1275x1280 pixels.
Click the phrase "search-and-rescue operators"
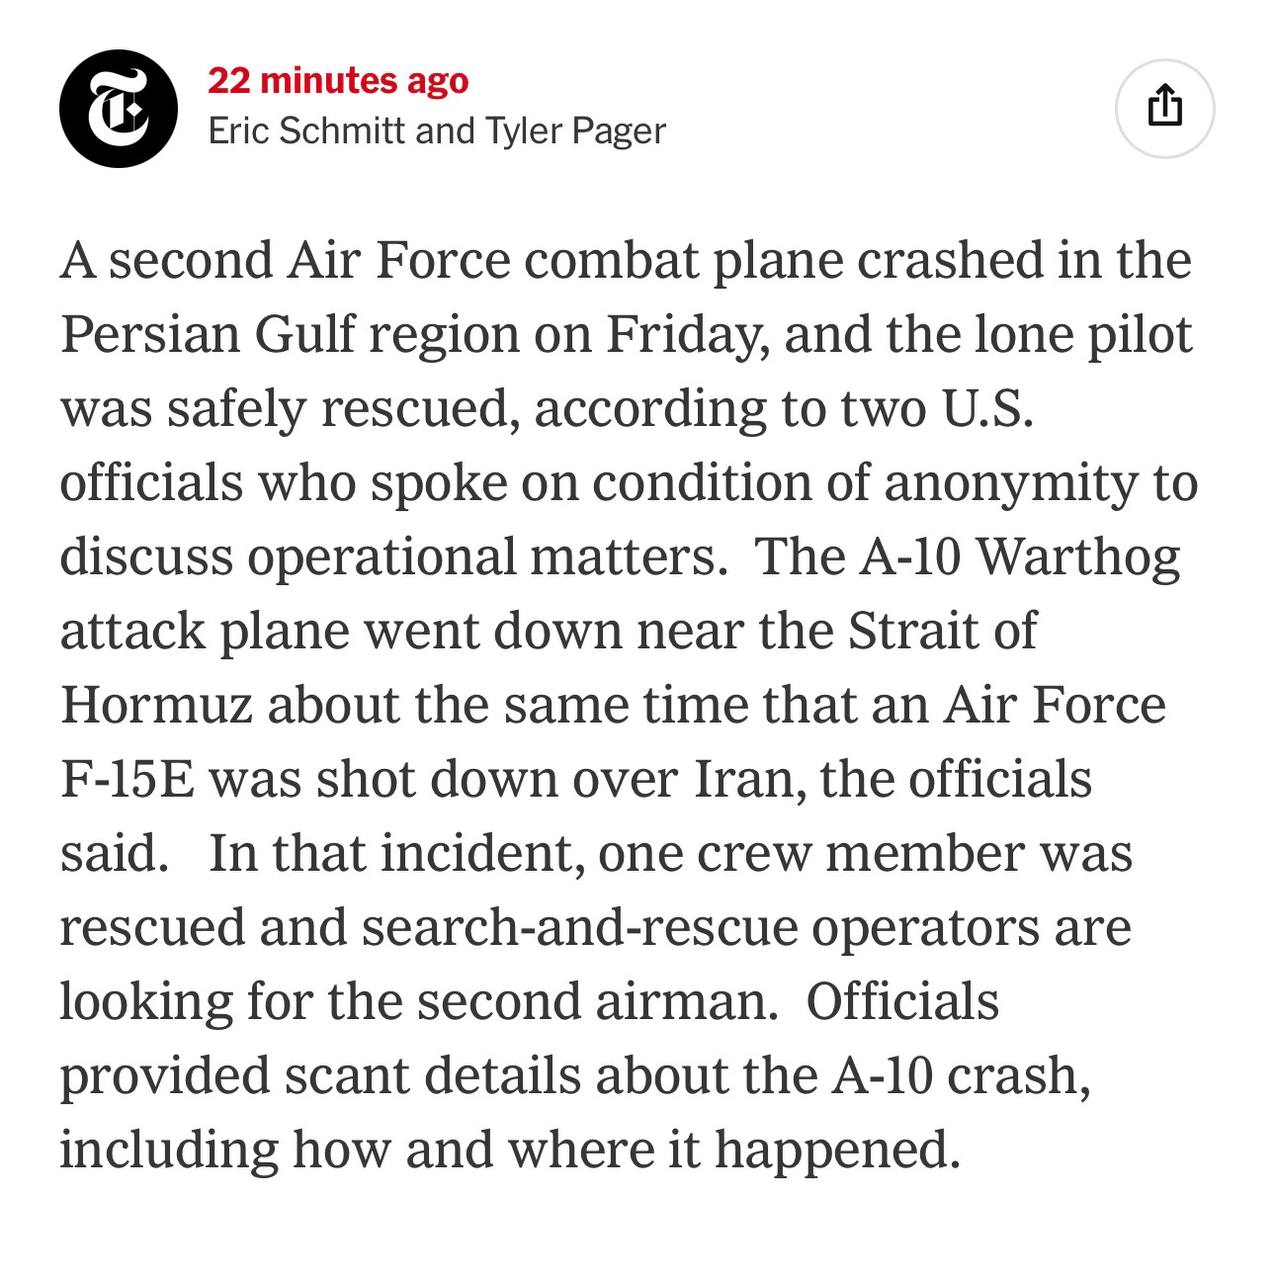[x=745, y=927]
